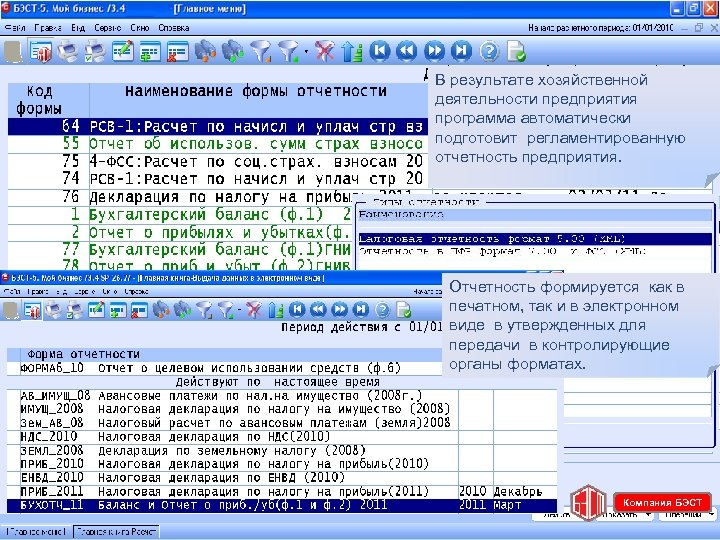
Task: Click the print icon in the lower window toolbar
Action: pyautogui.click(x=54, y=310)
